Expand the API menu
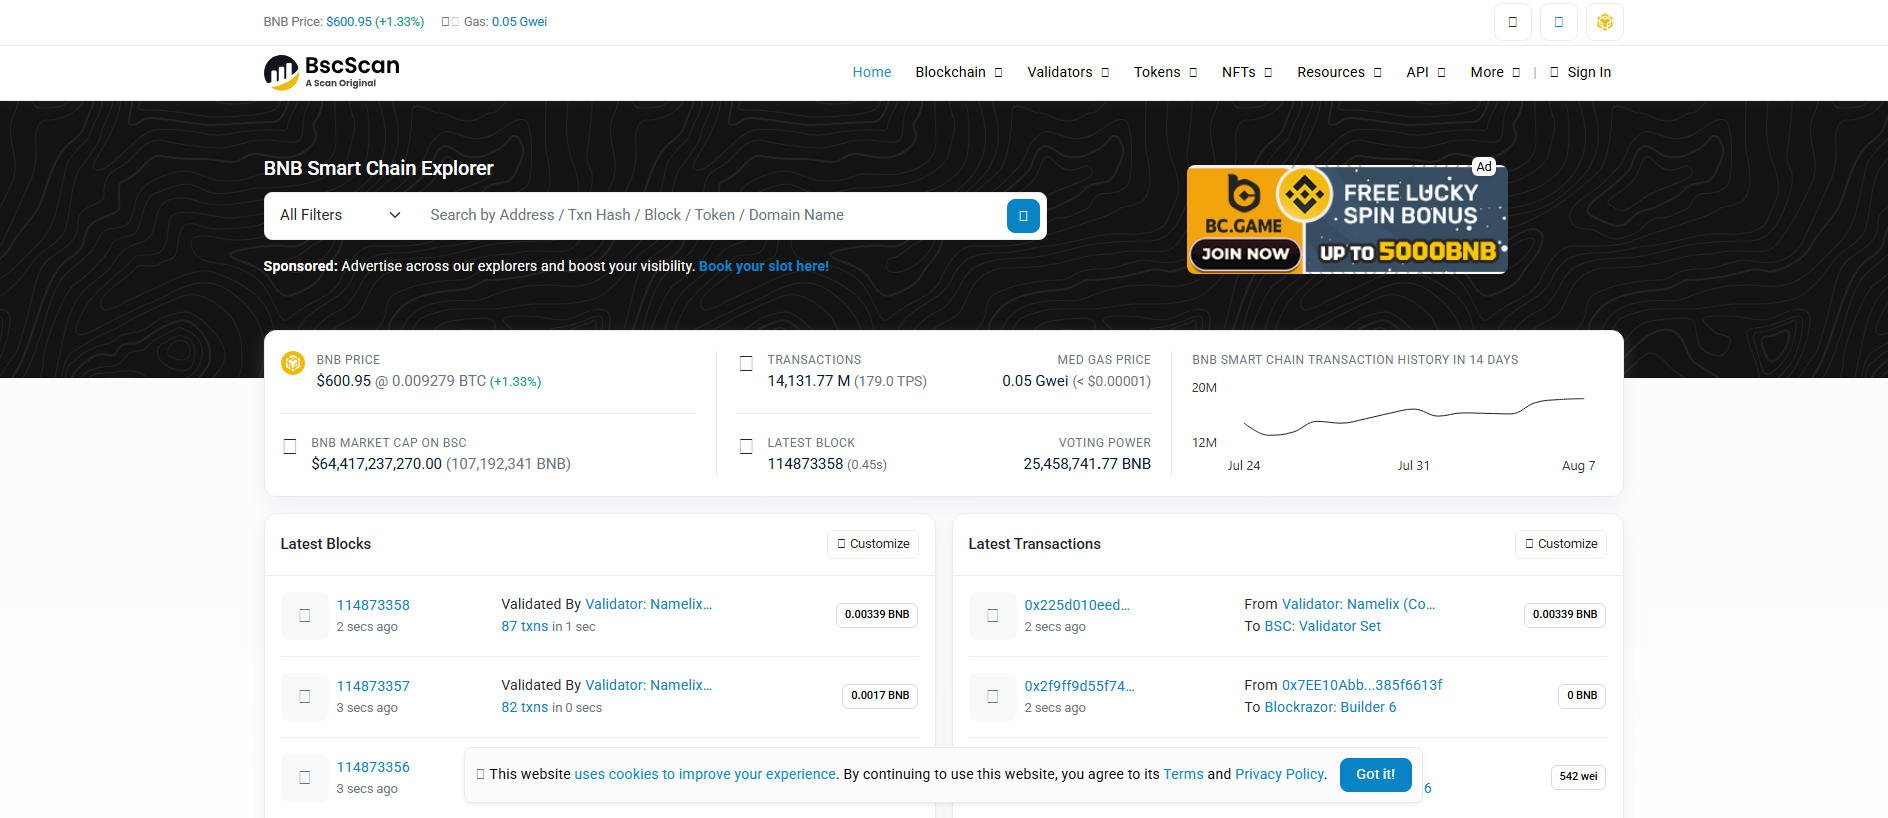 [x=1426, y=72]
